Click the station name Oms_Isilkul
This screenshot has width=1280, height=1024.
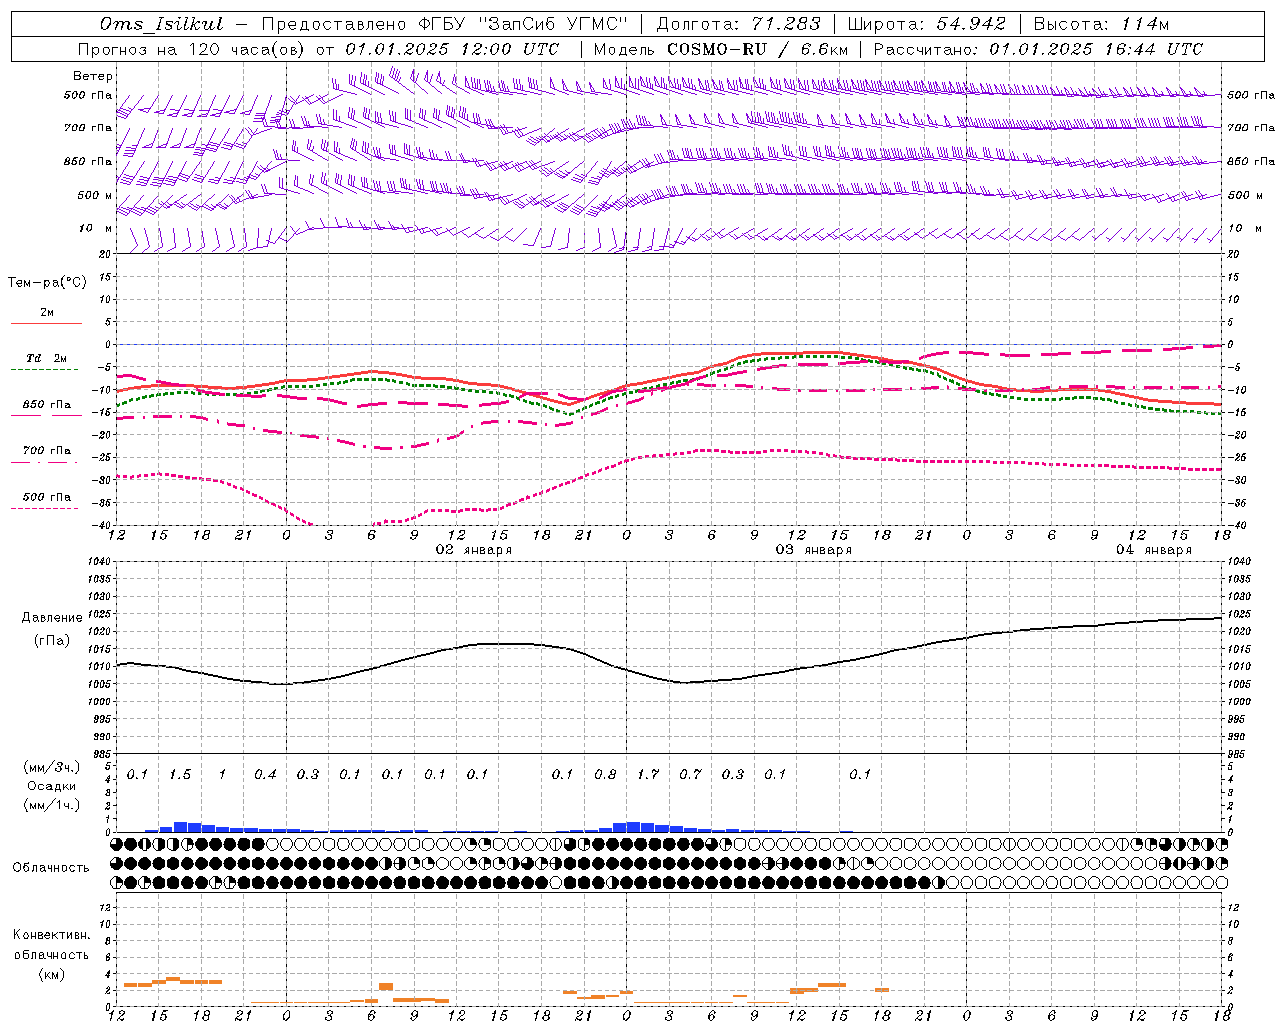pyautogui.click(x=162, y=24)
